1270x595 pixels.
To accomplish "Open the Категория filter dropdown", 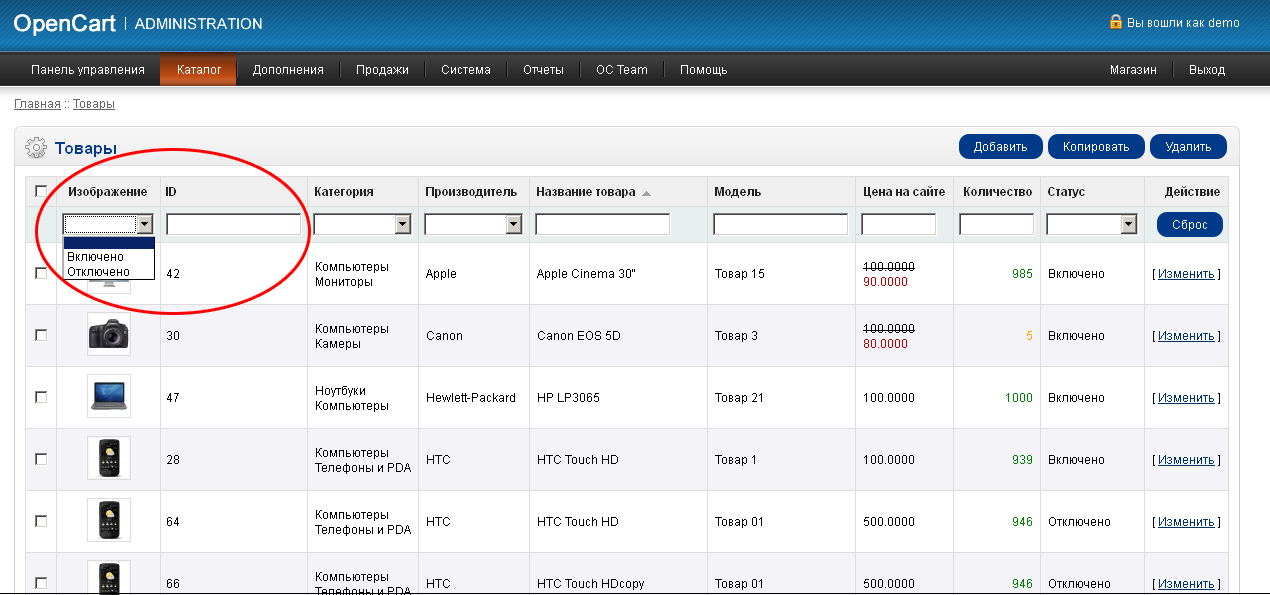I will [x=363, y=225].
